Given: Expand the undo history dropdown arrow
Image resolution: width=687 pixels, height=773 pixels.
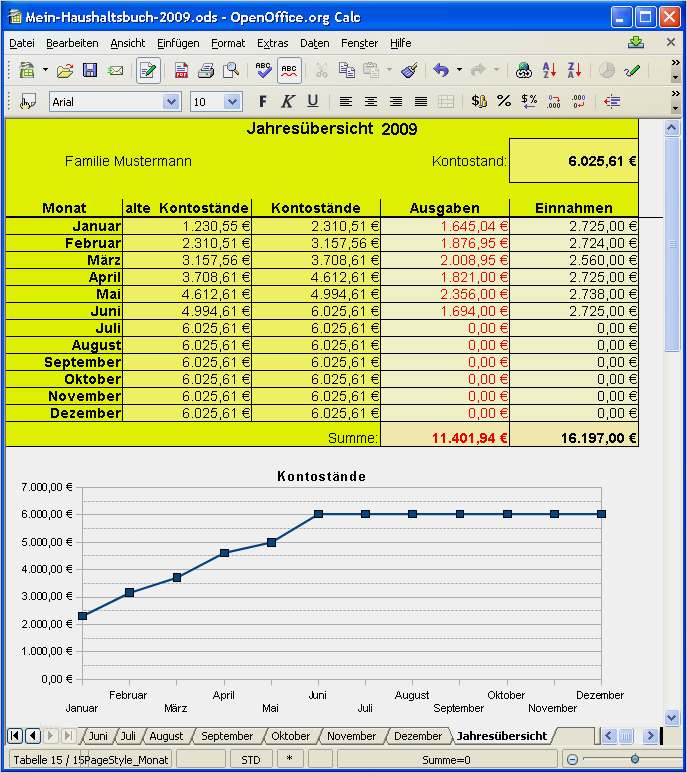Looking at the screenshot, I should tap(459, 71).
